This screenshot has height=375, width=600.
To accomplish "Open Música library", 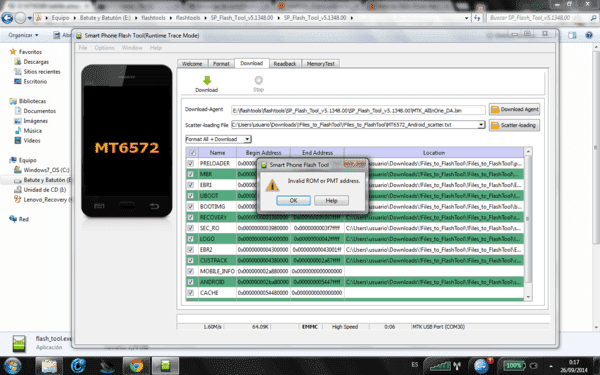I will pyautogui.click(x=33, y=131).
